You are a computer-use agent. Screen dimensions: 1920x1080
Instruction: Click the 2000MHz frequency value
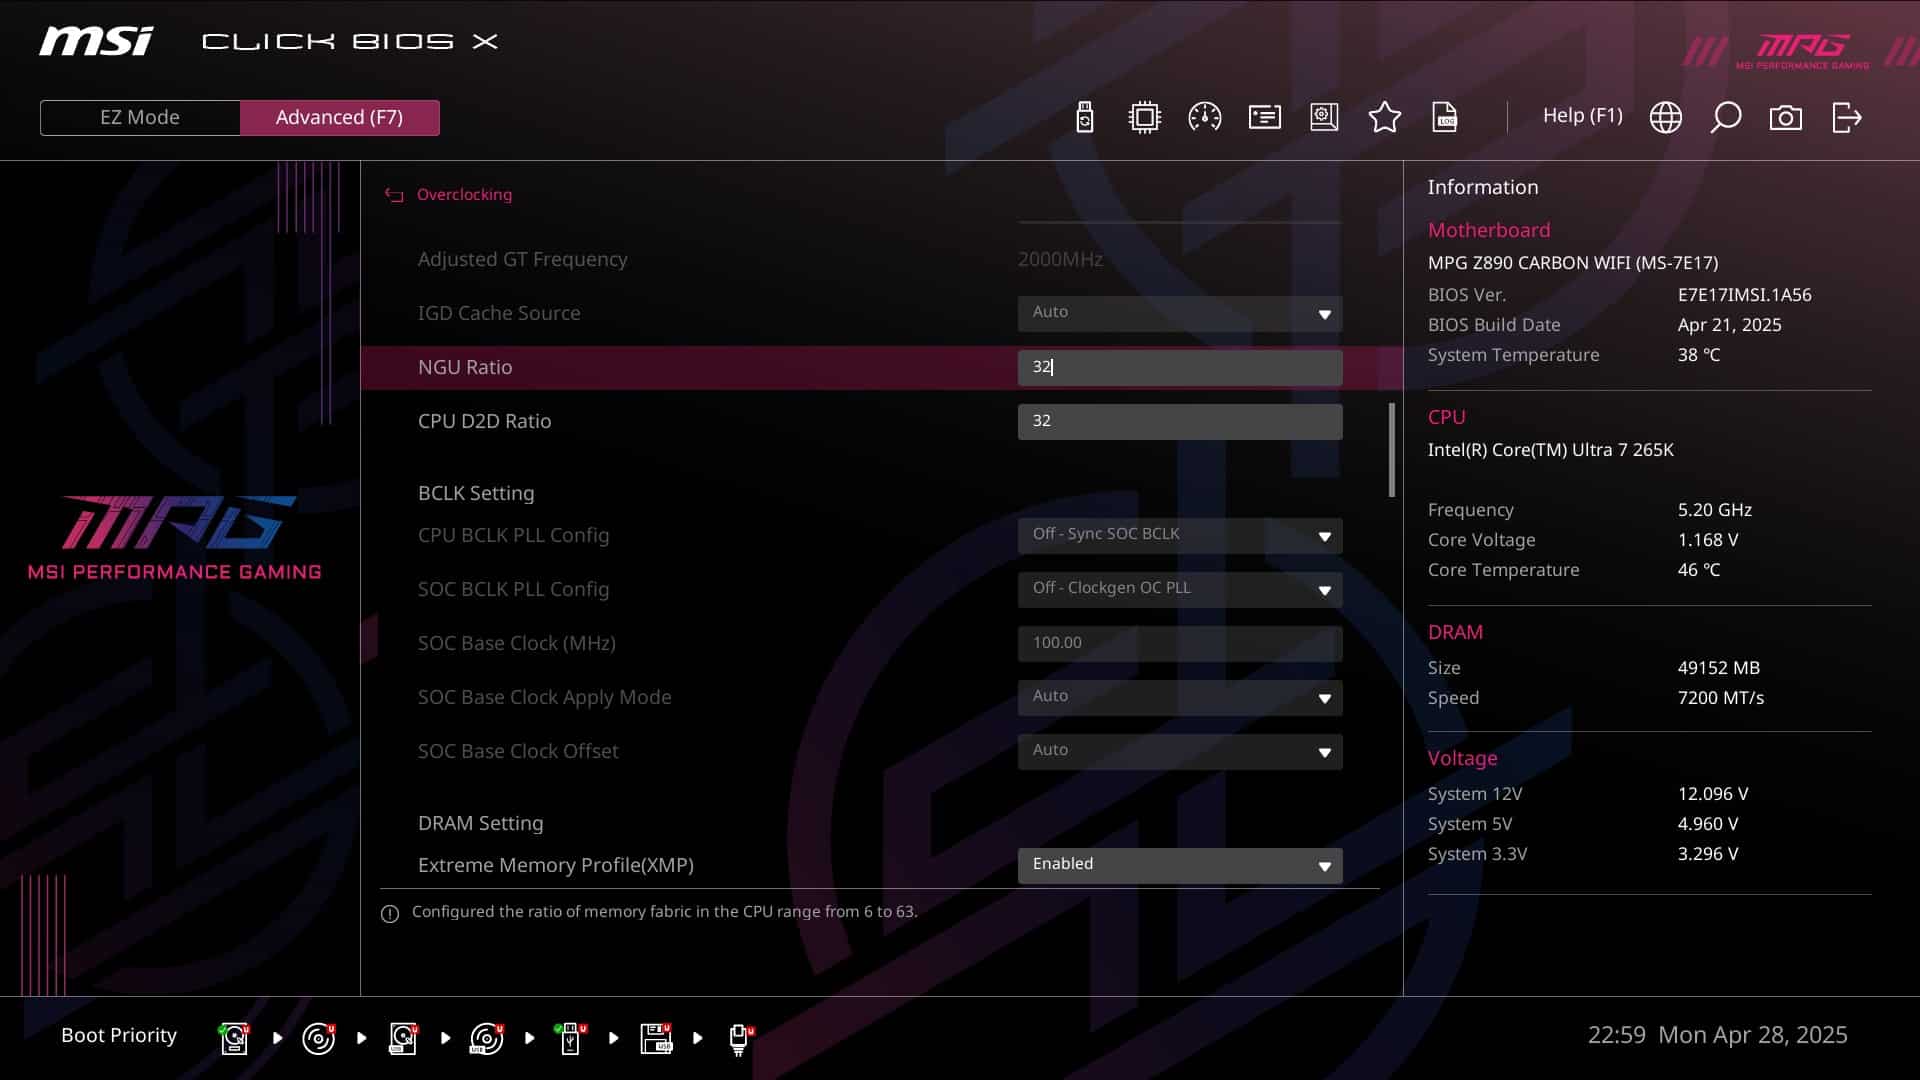[1060, 259]
